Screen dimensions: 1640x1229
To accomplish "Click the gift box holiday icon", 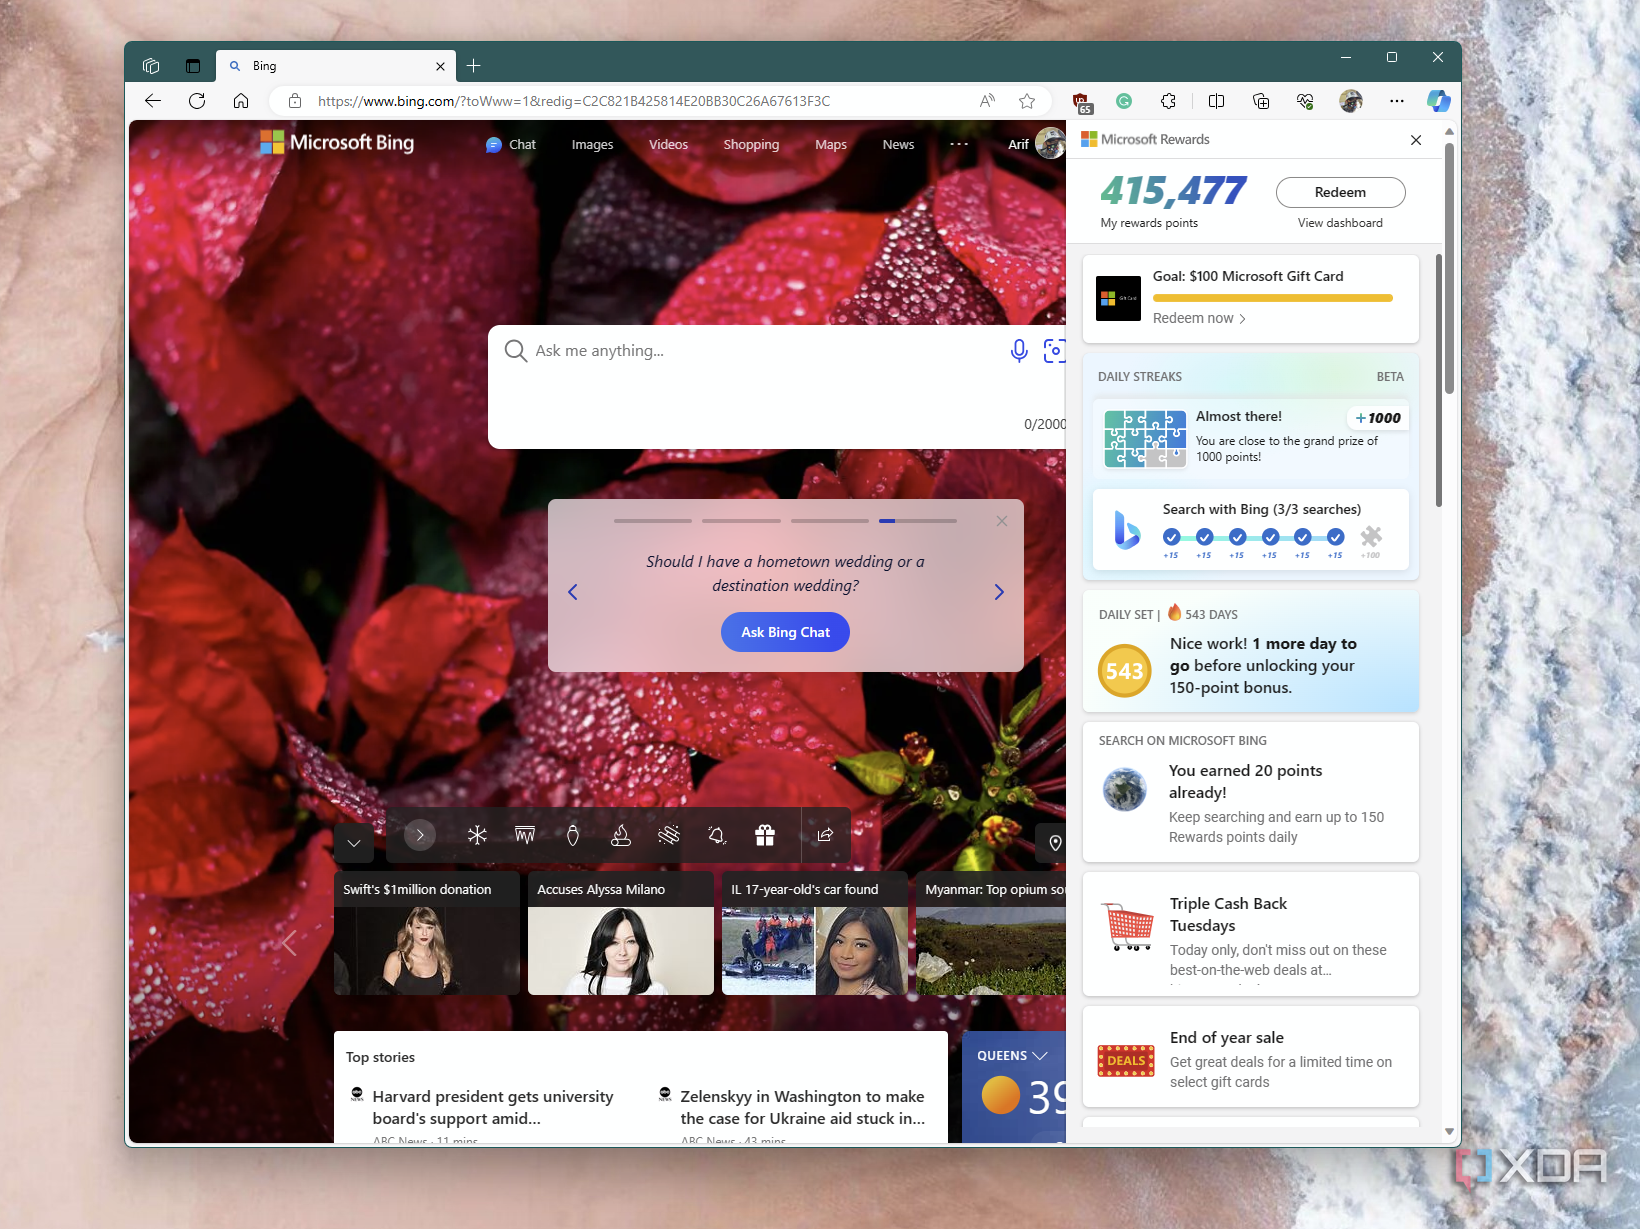I will tap(765, 835).
